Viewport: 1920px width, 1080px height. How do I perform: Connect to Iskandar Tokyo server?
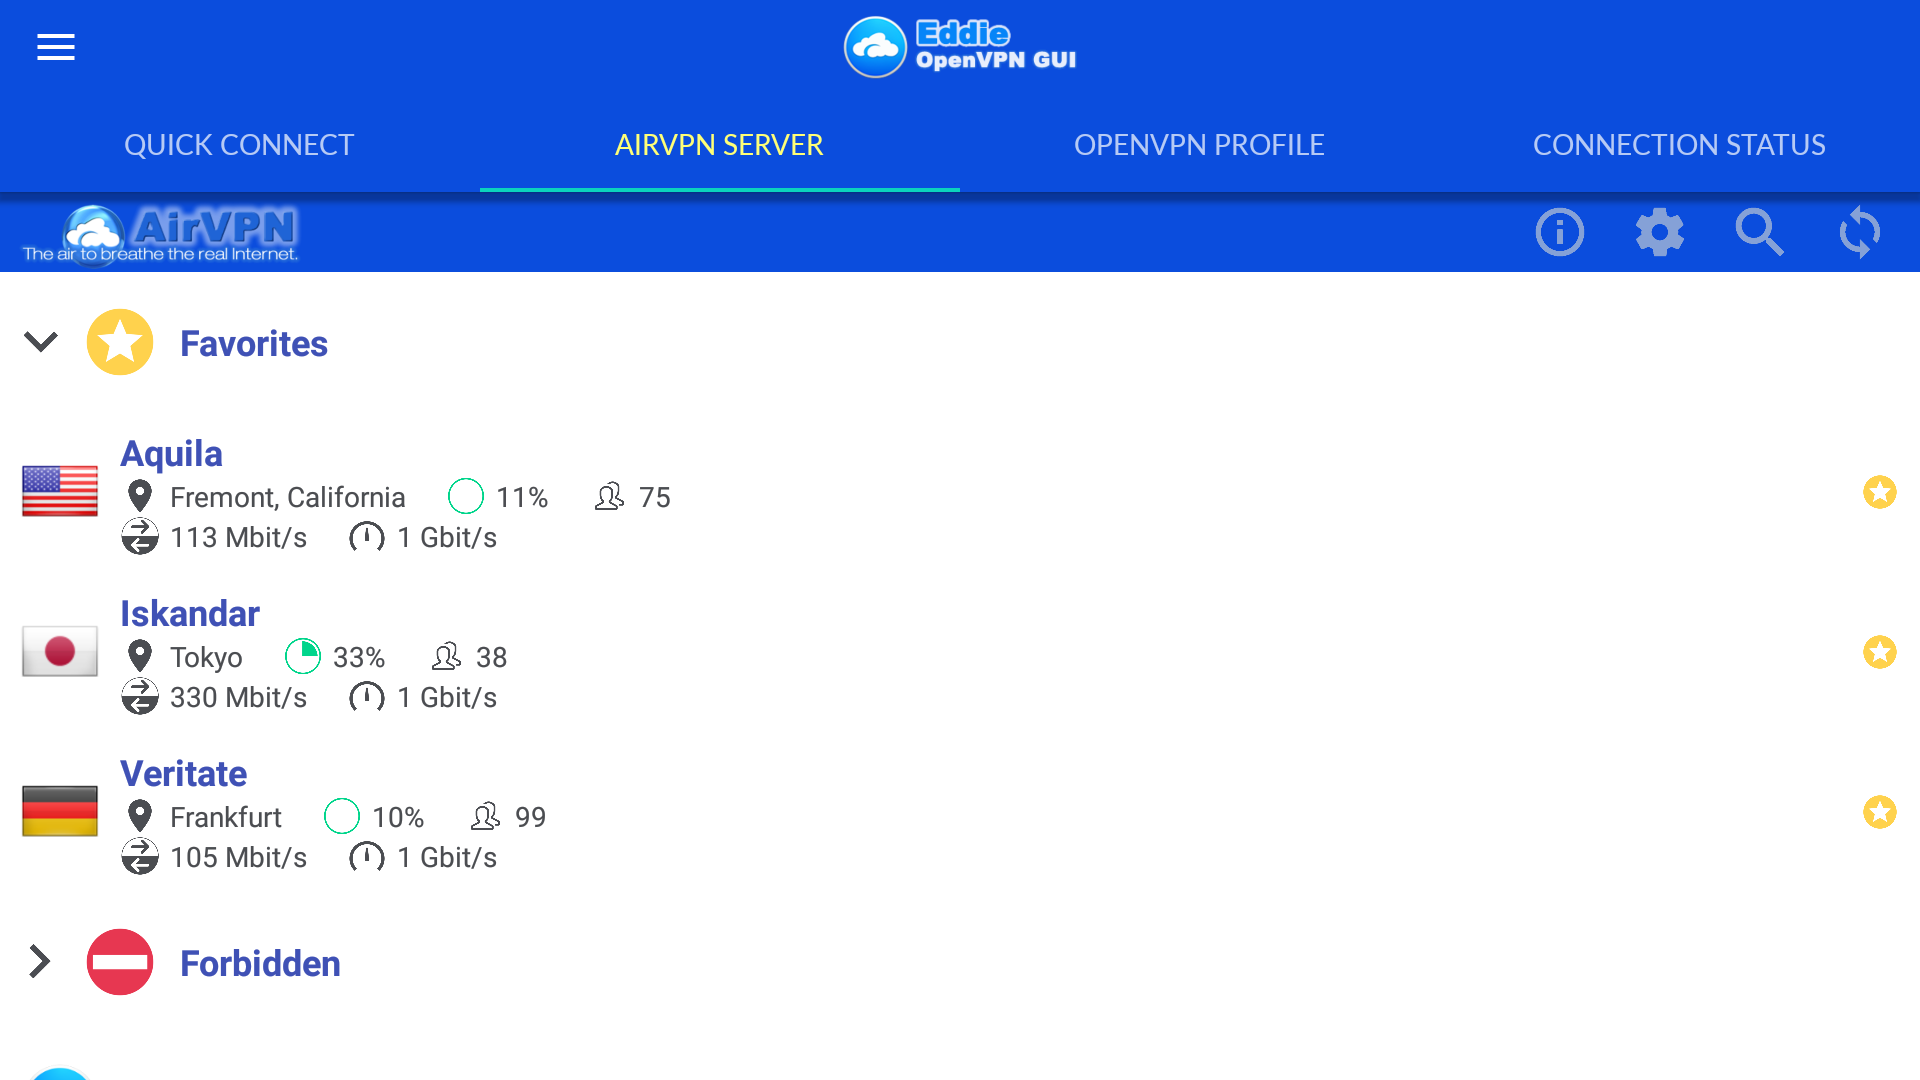coord(190,614)
